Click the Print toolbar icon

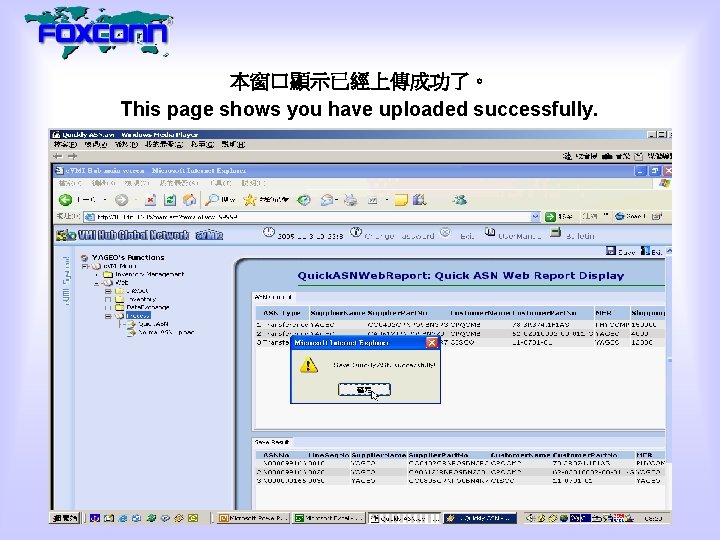pyautogui.click(x=350, y=200)
